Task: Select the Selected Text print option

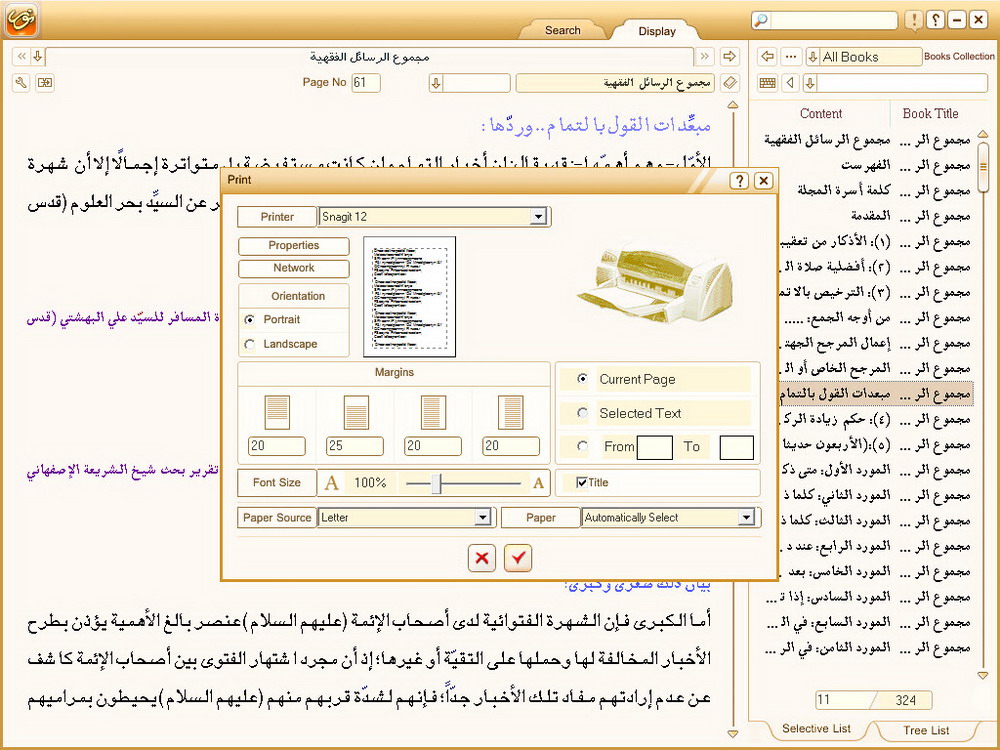Action: (x=582, y=413)
